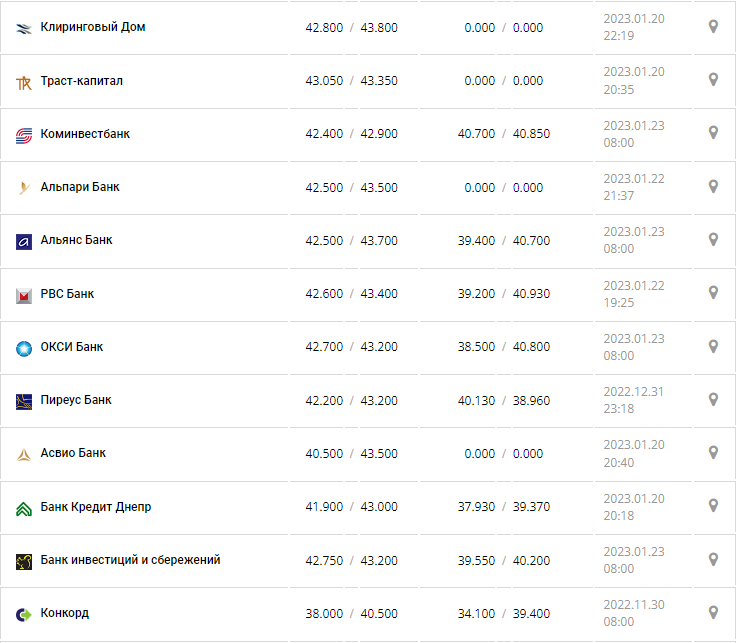The height and width of the screenshot is (643, 737).
Task: Click Пиреус Банк update date 2022.12.31
Action: point(633,391)
